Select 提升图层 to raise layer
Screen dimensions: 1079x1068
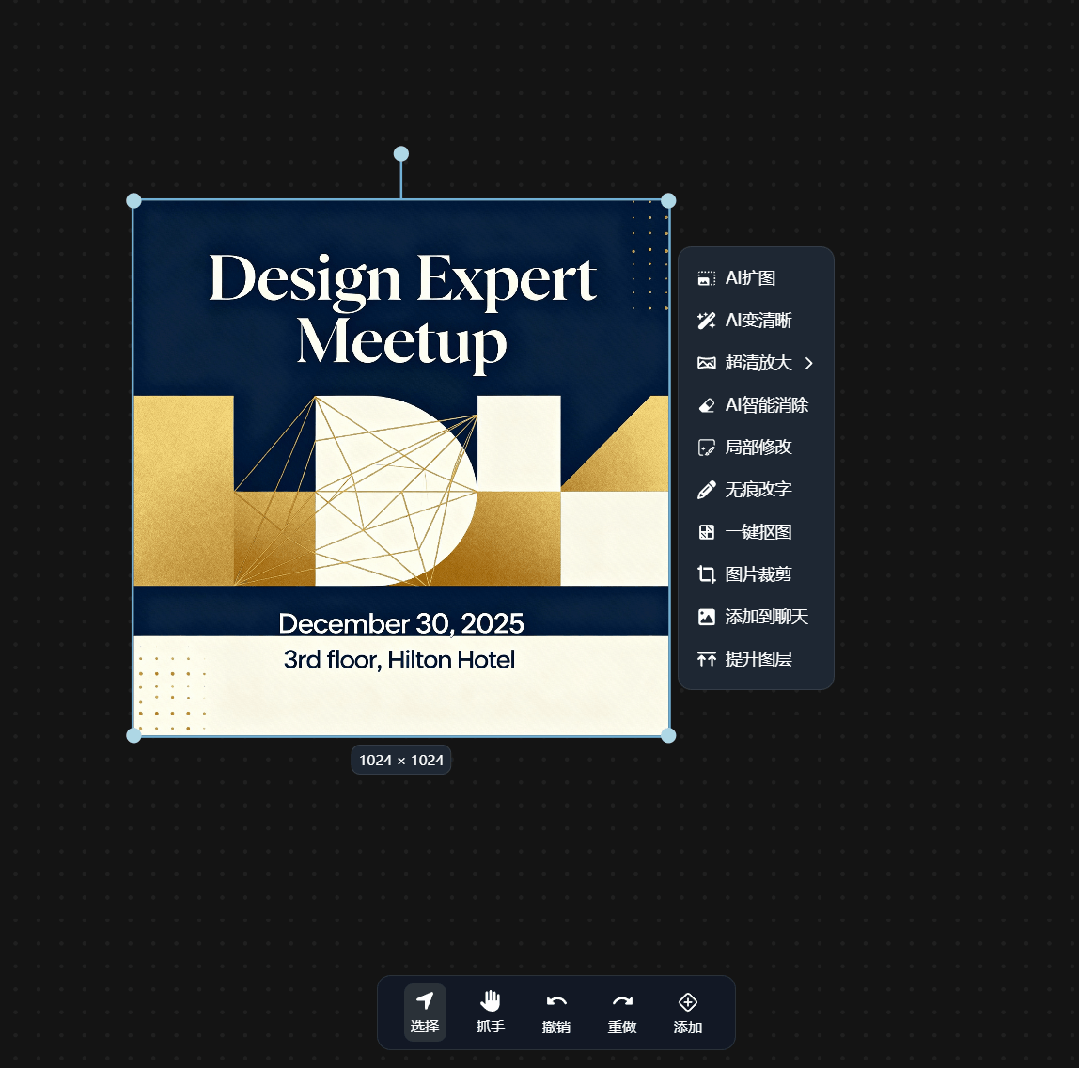coord(758,660)
